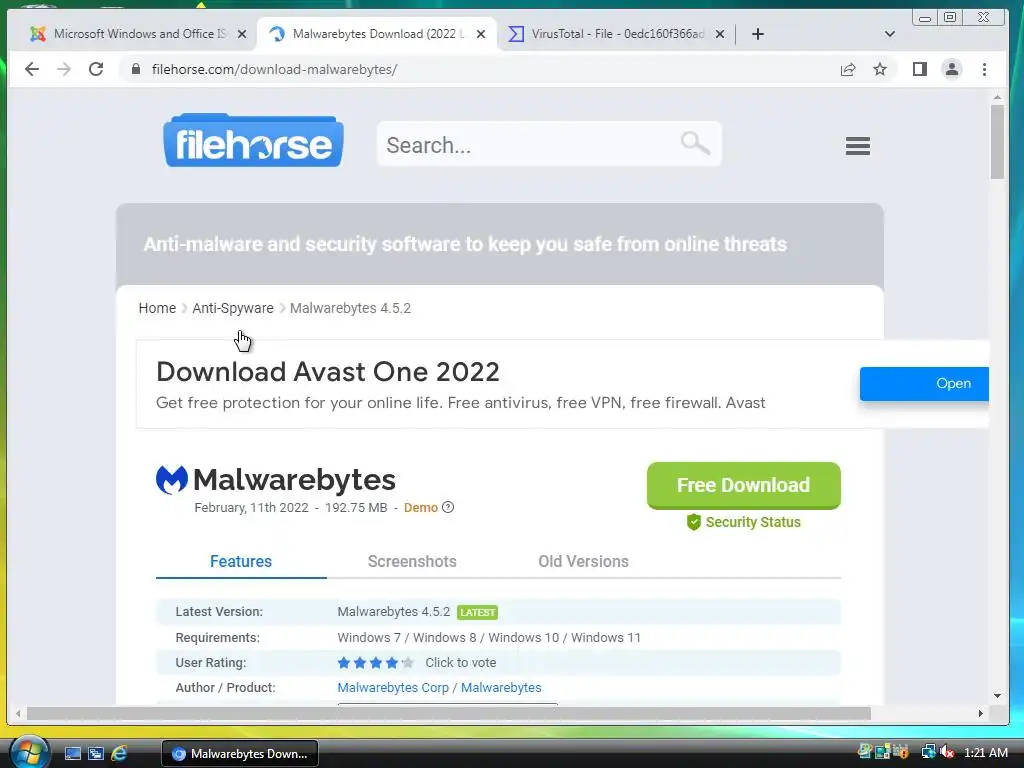
Task: Click the Demo help question icon
Action: point(448,507)
